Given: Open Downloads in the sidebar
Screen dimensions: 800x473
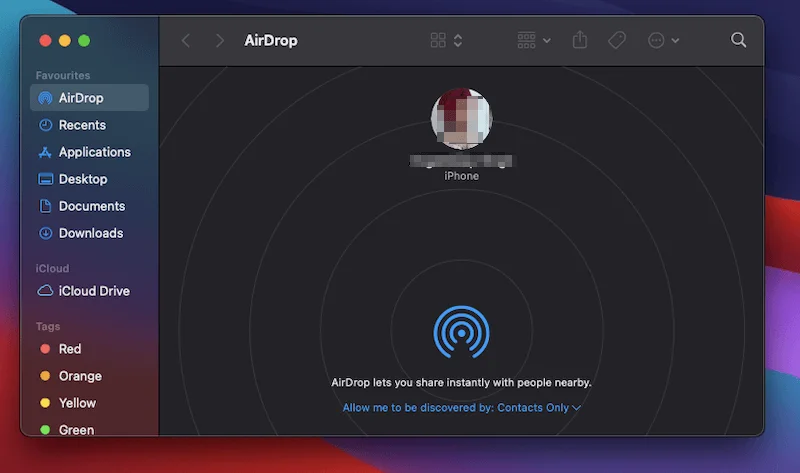Looking at the screenshot, I should 91,233.
